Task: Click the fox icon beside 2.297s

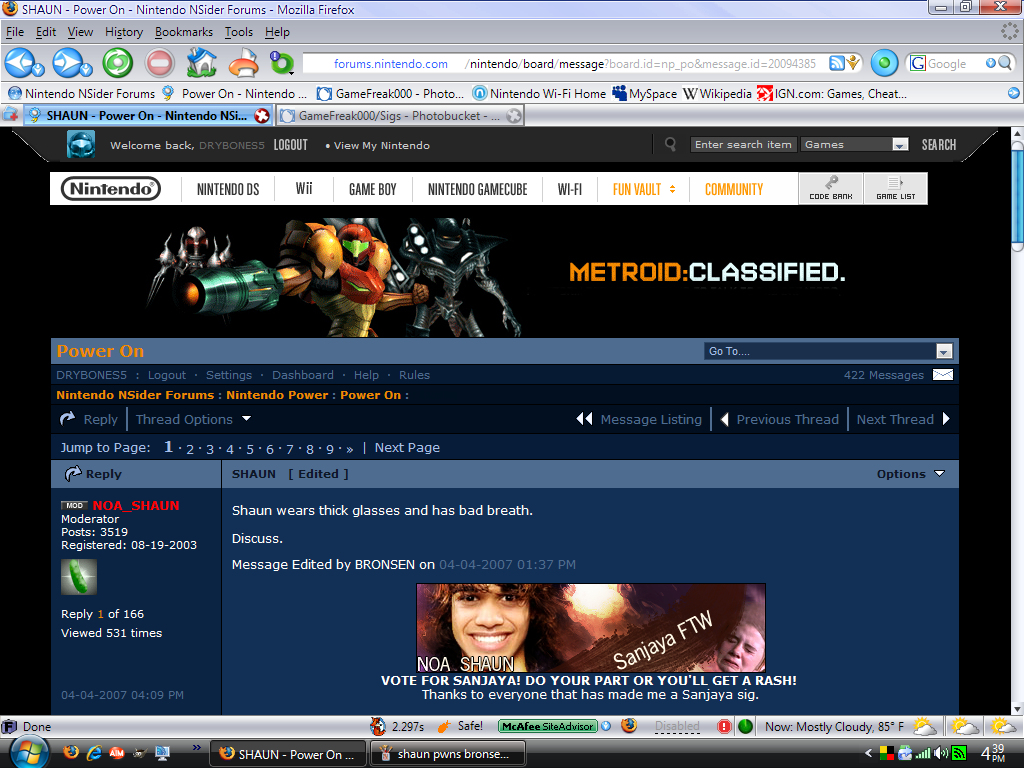Action: point(377,726)
